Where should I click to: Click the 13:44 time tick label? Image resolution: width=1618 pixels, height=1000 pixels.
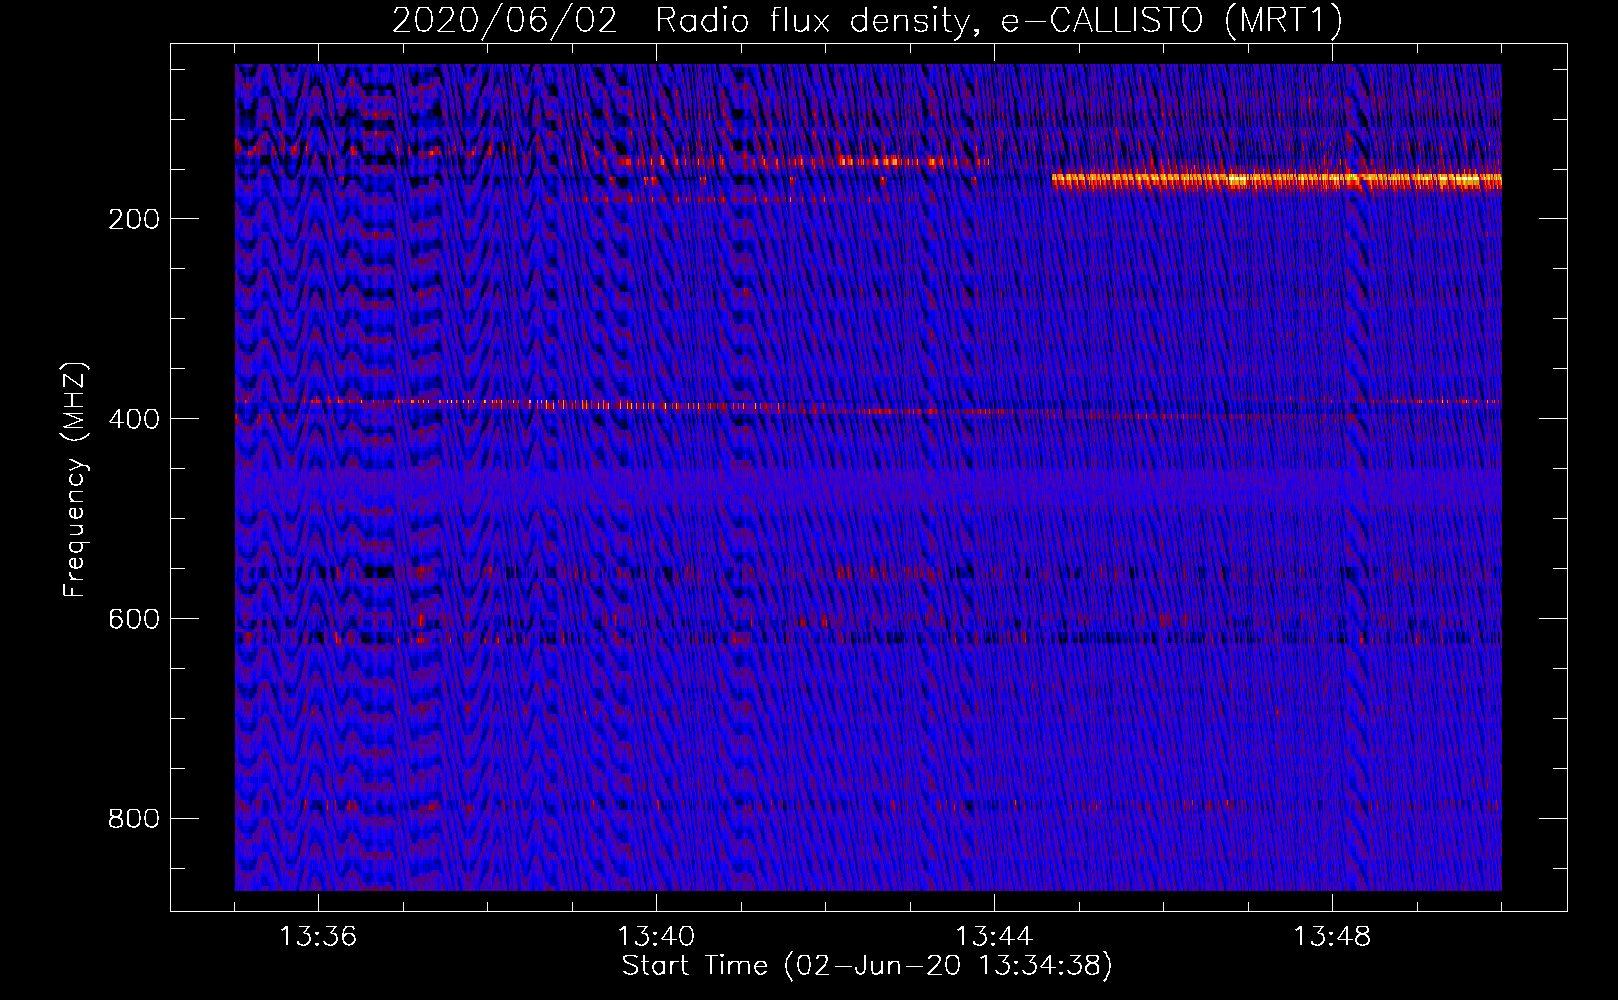(x=994, y=937)
